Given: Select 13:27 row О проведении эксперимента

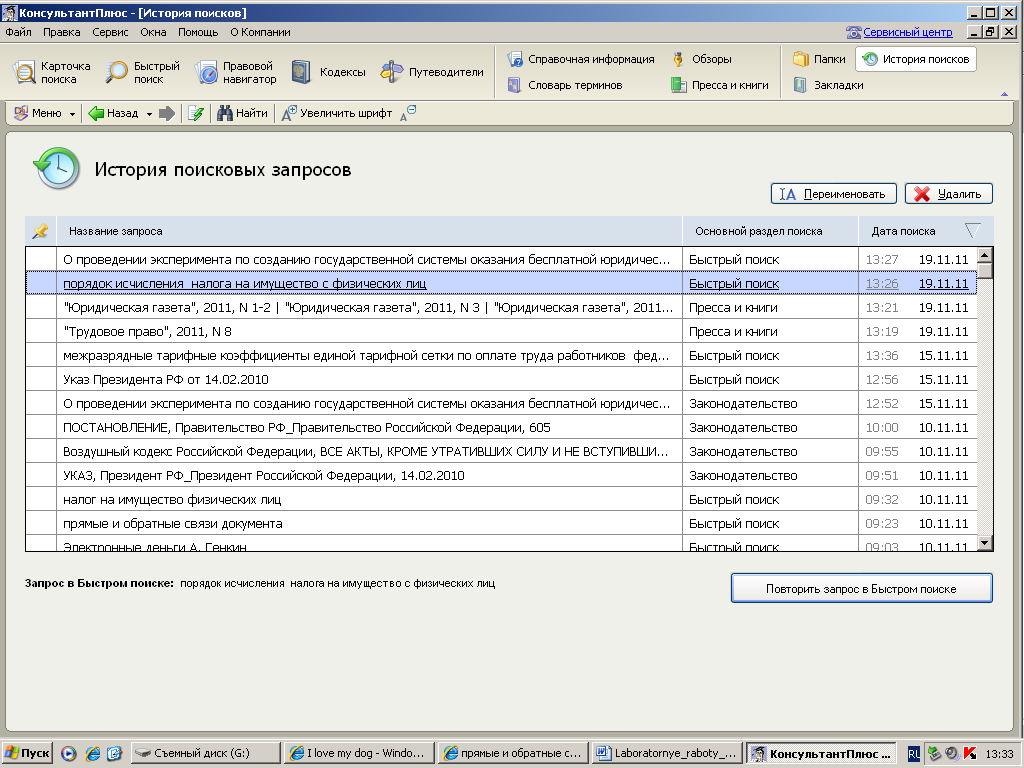Looking at the screenshot, I should pyautogui.click(x=501, y=259).
